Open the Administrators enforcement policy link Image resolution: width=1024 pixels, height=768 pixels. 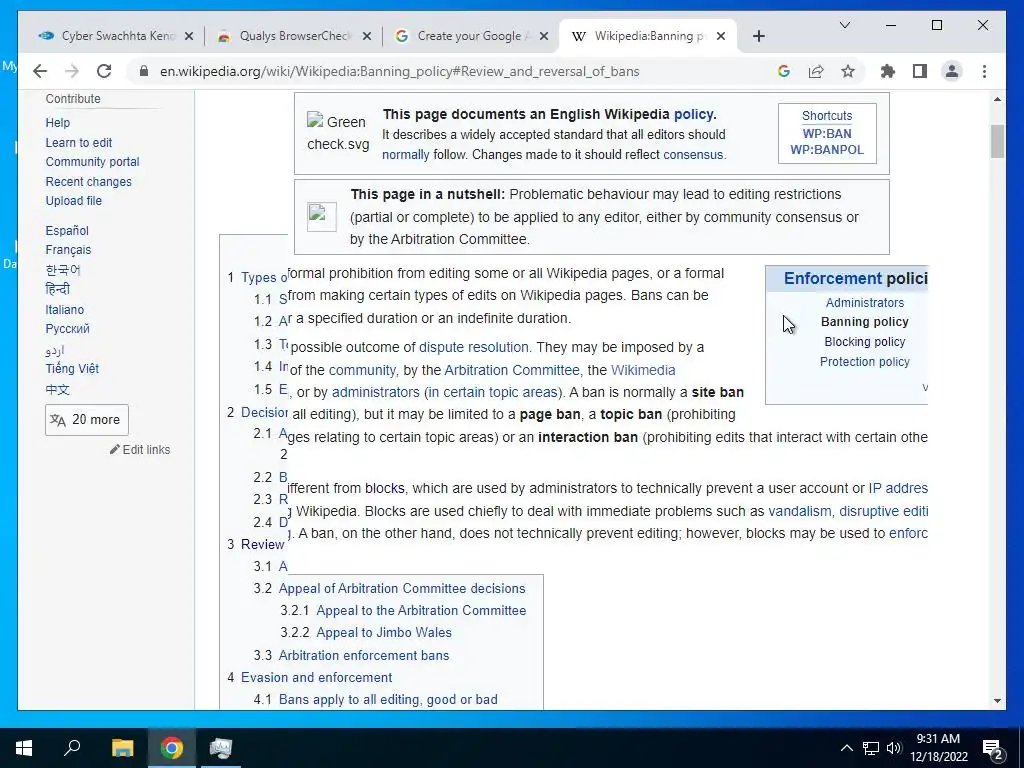click(x=865, y=302)
